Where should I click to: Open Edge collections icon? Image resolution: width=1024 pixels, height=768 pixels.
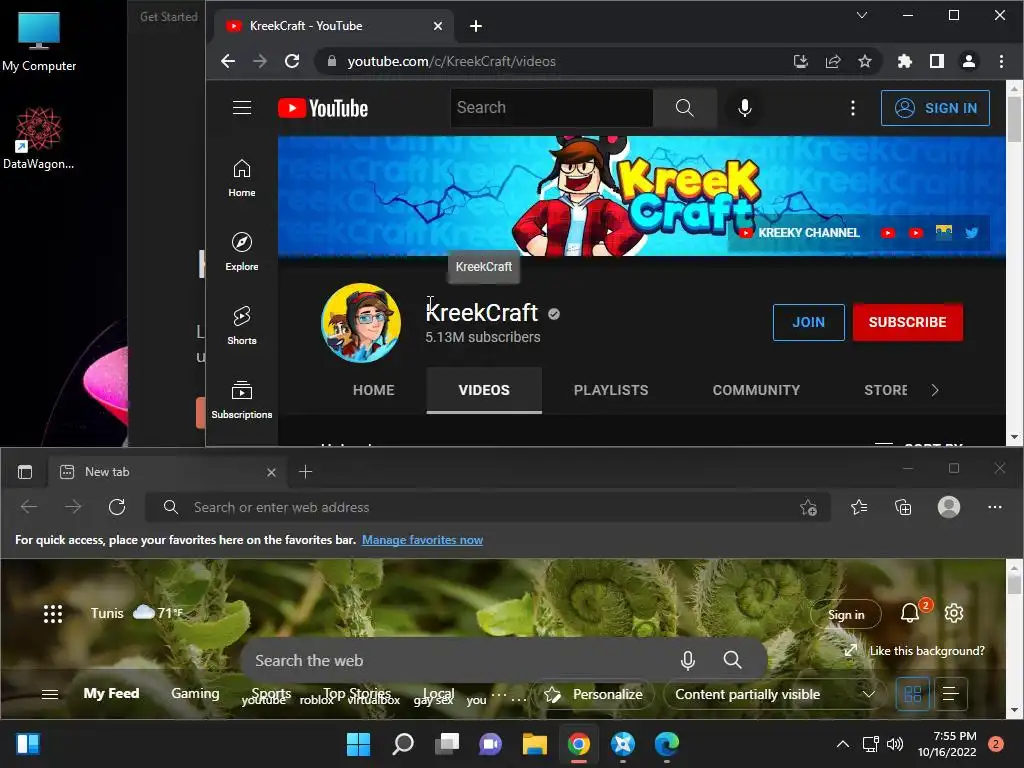903,507
